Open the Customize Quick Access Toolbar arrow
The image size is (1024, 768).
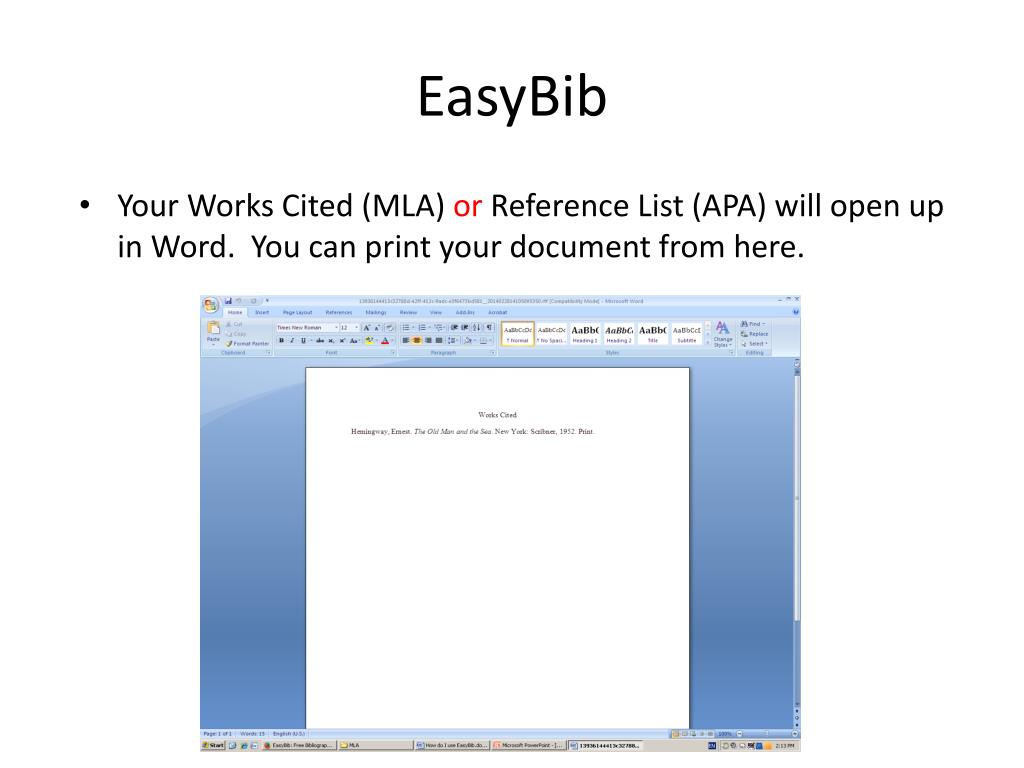click(267, 301)
